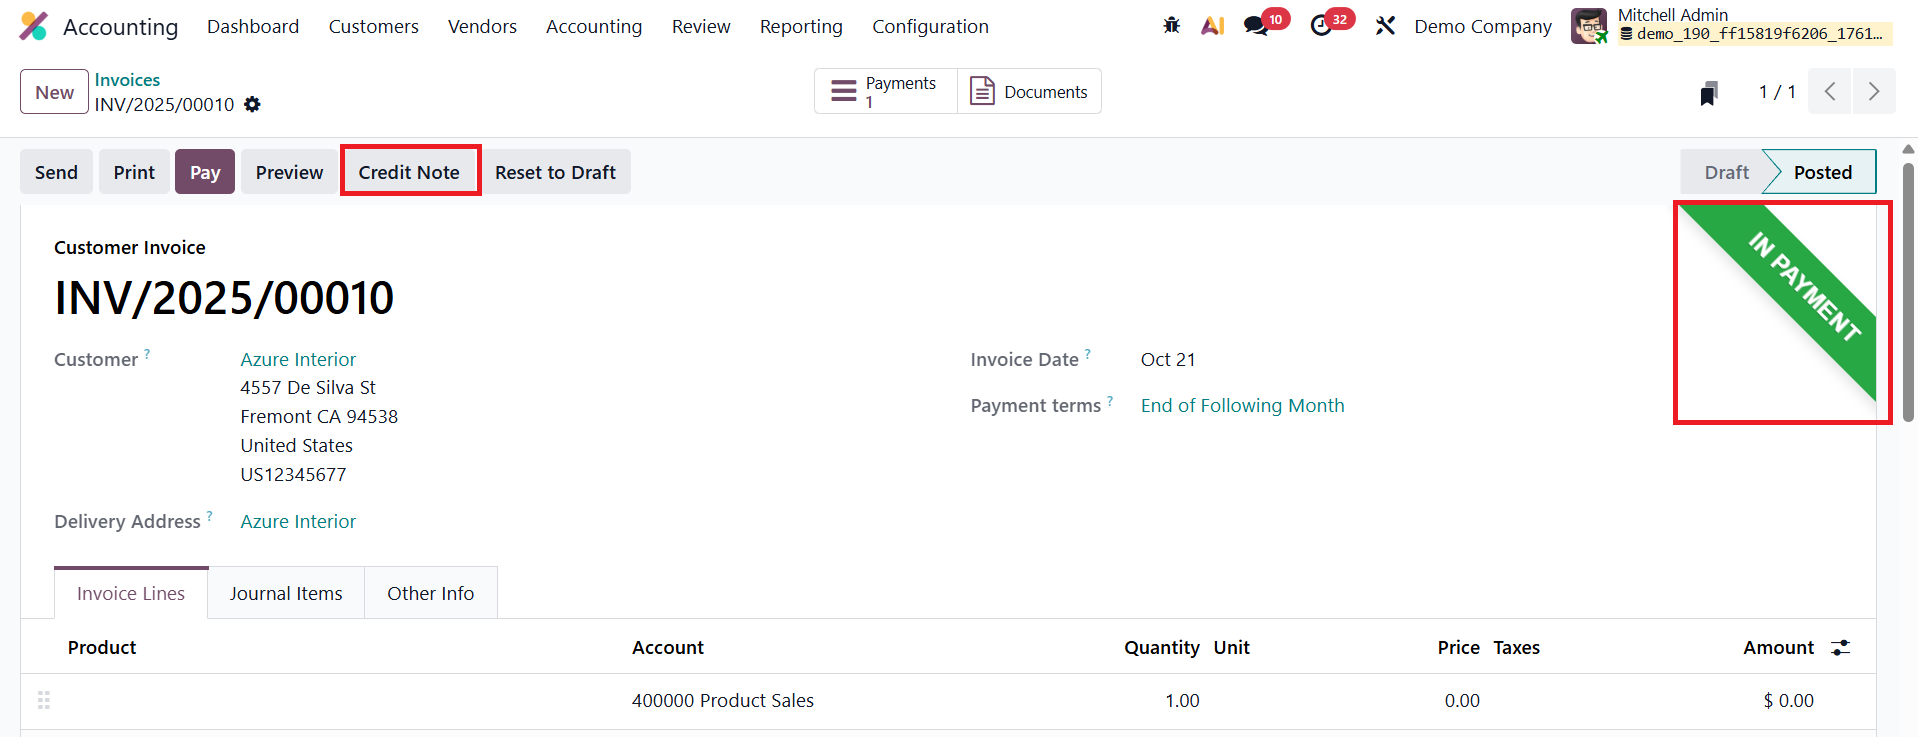The height and width of the screenshot is (737, 1918).
Task: Open the AI assistant icon
Action: 1213,26
